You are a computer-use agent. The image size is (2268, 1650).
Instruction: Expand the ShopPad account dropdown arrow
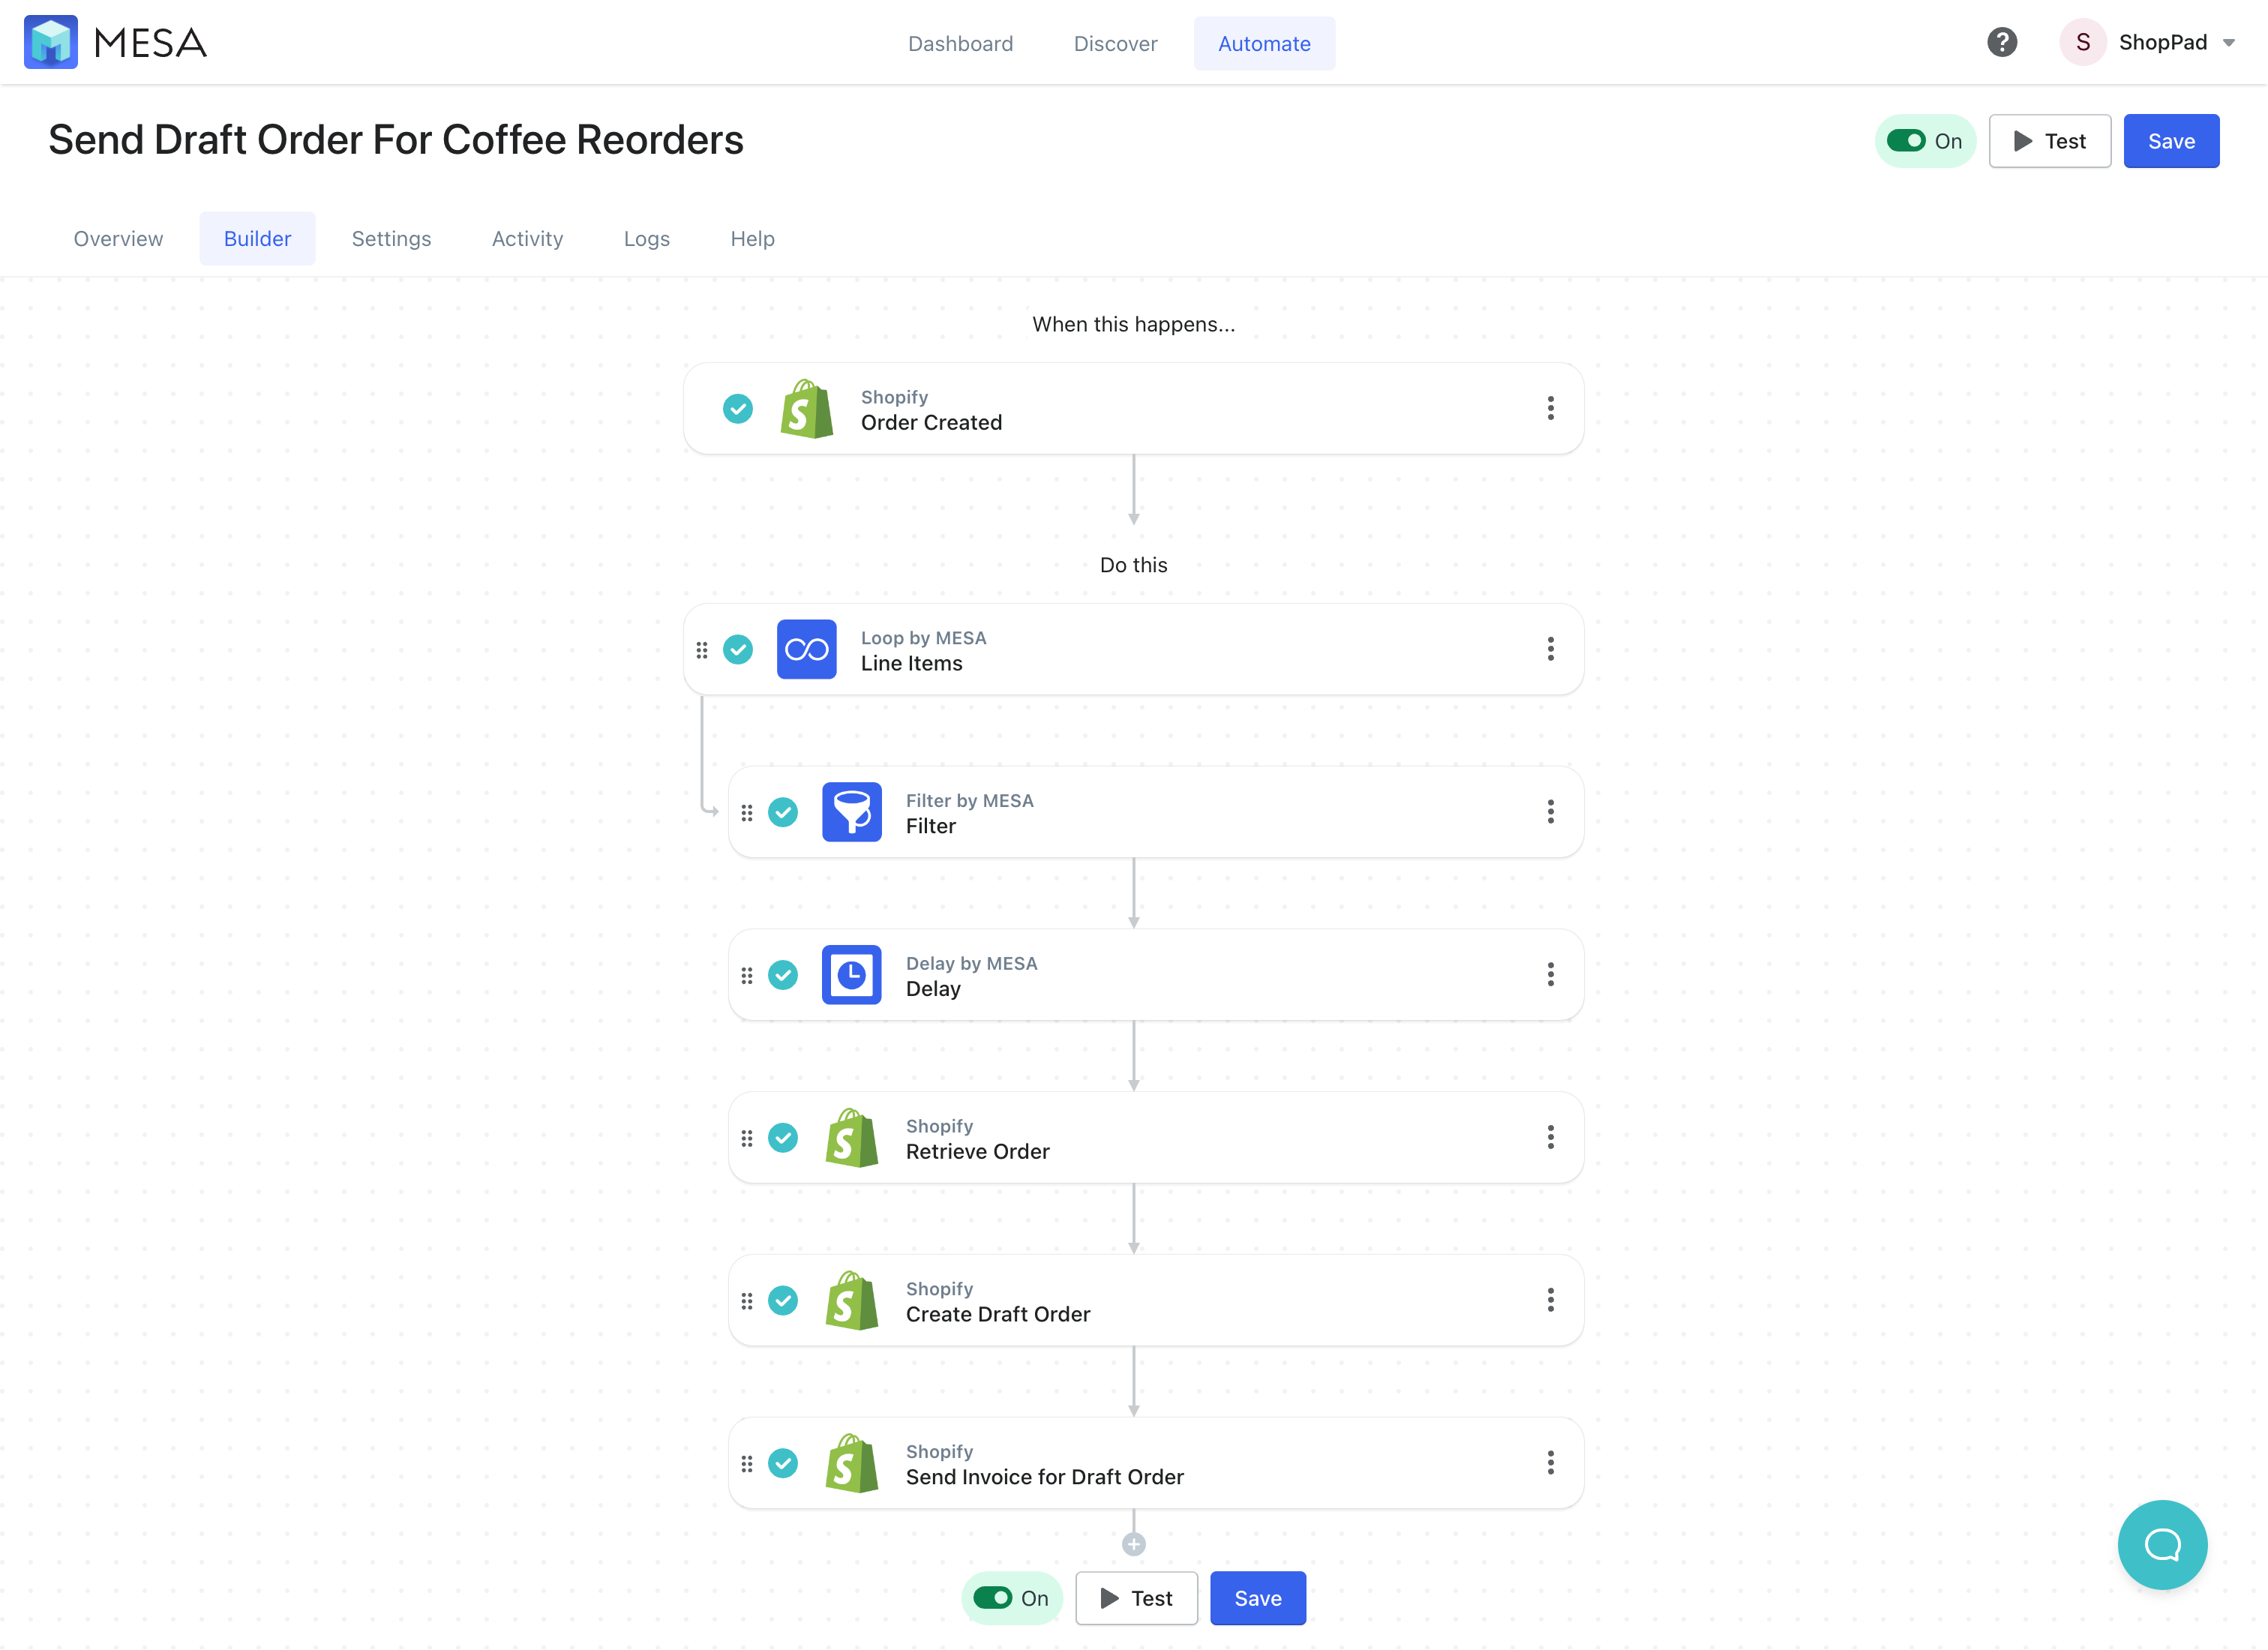click(x=2228, y=43)
